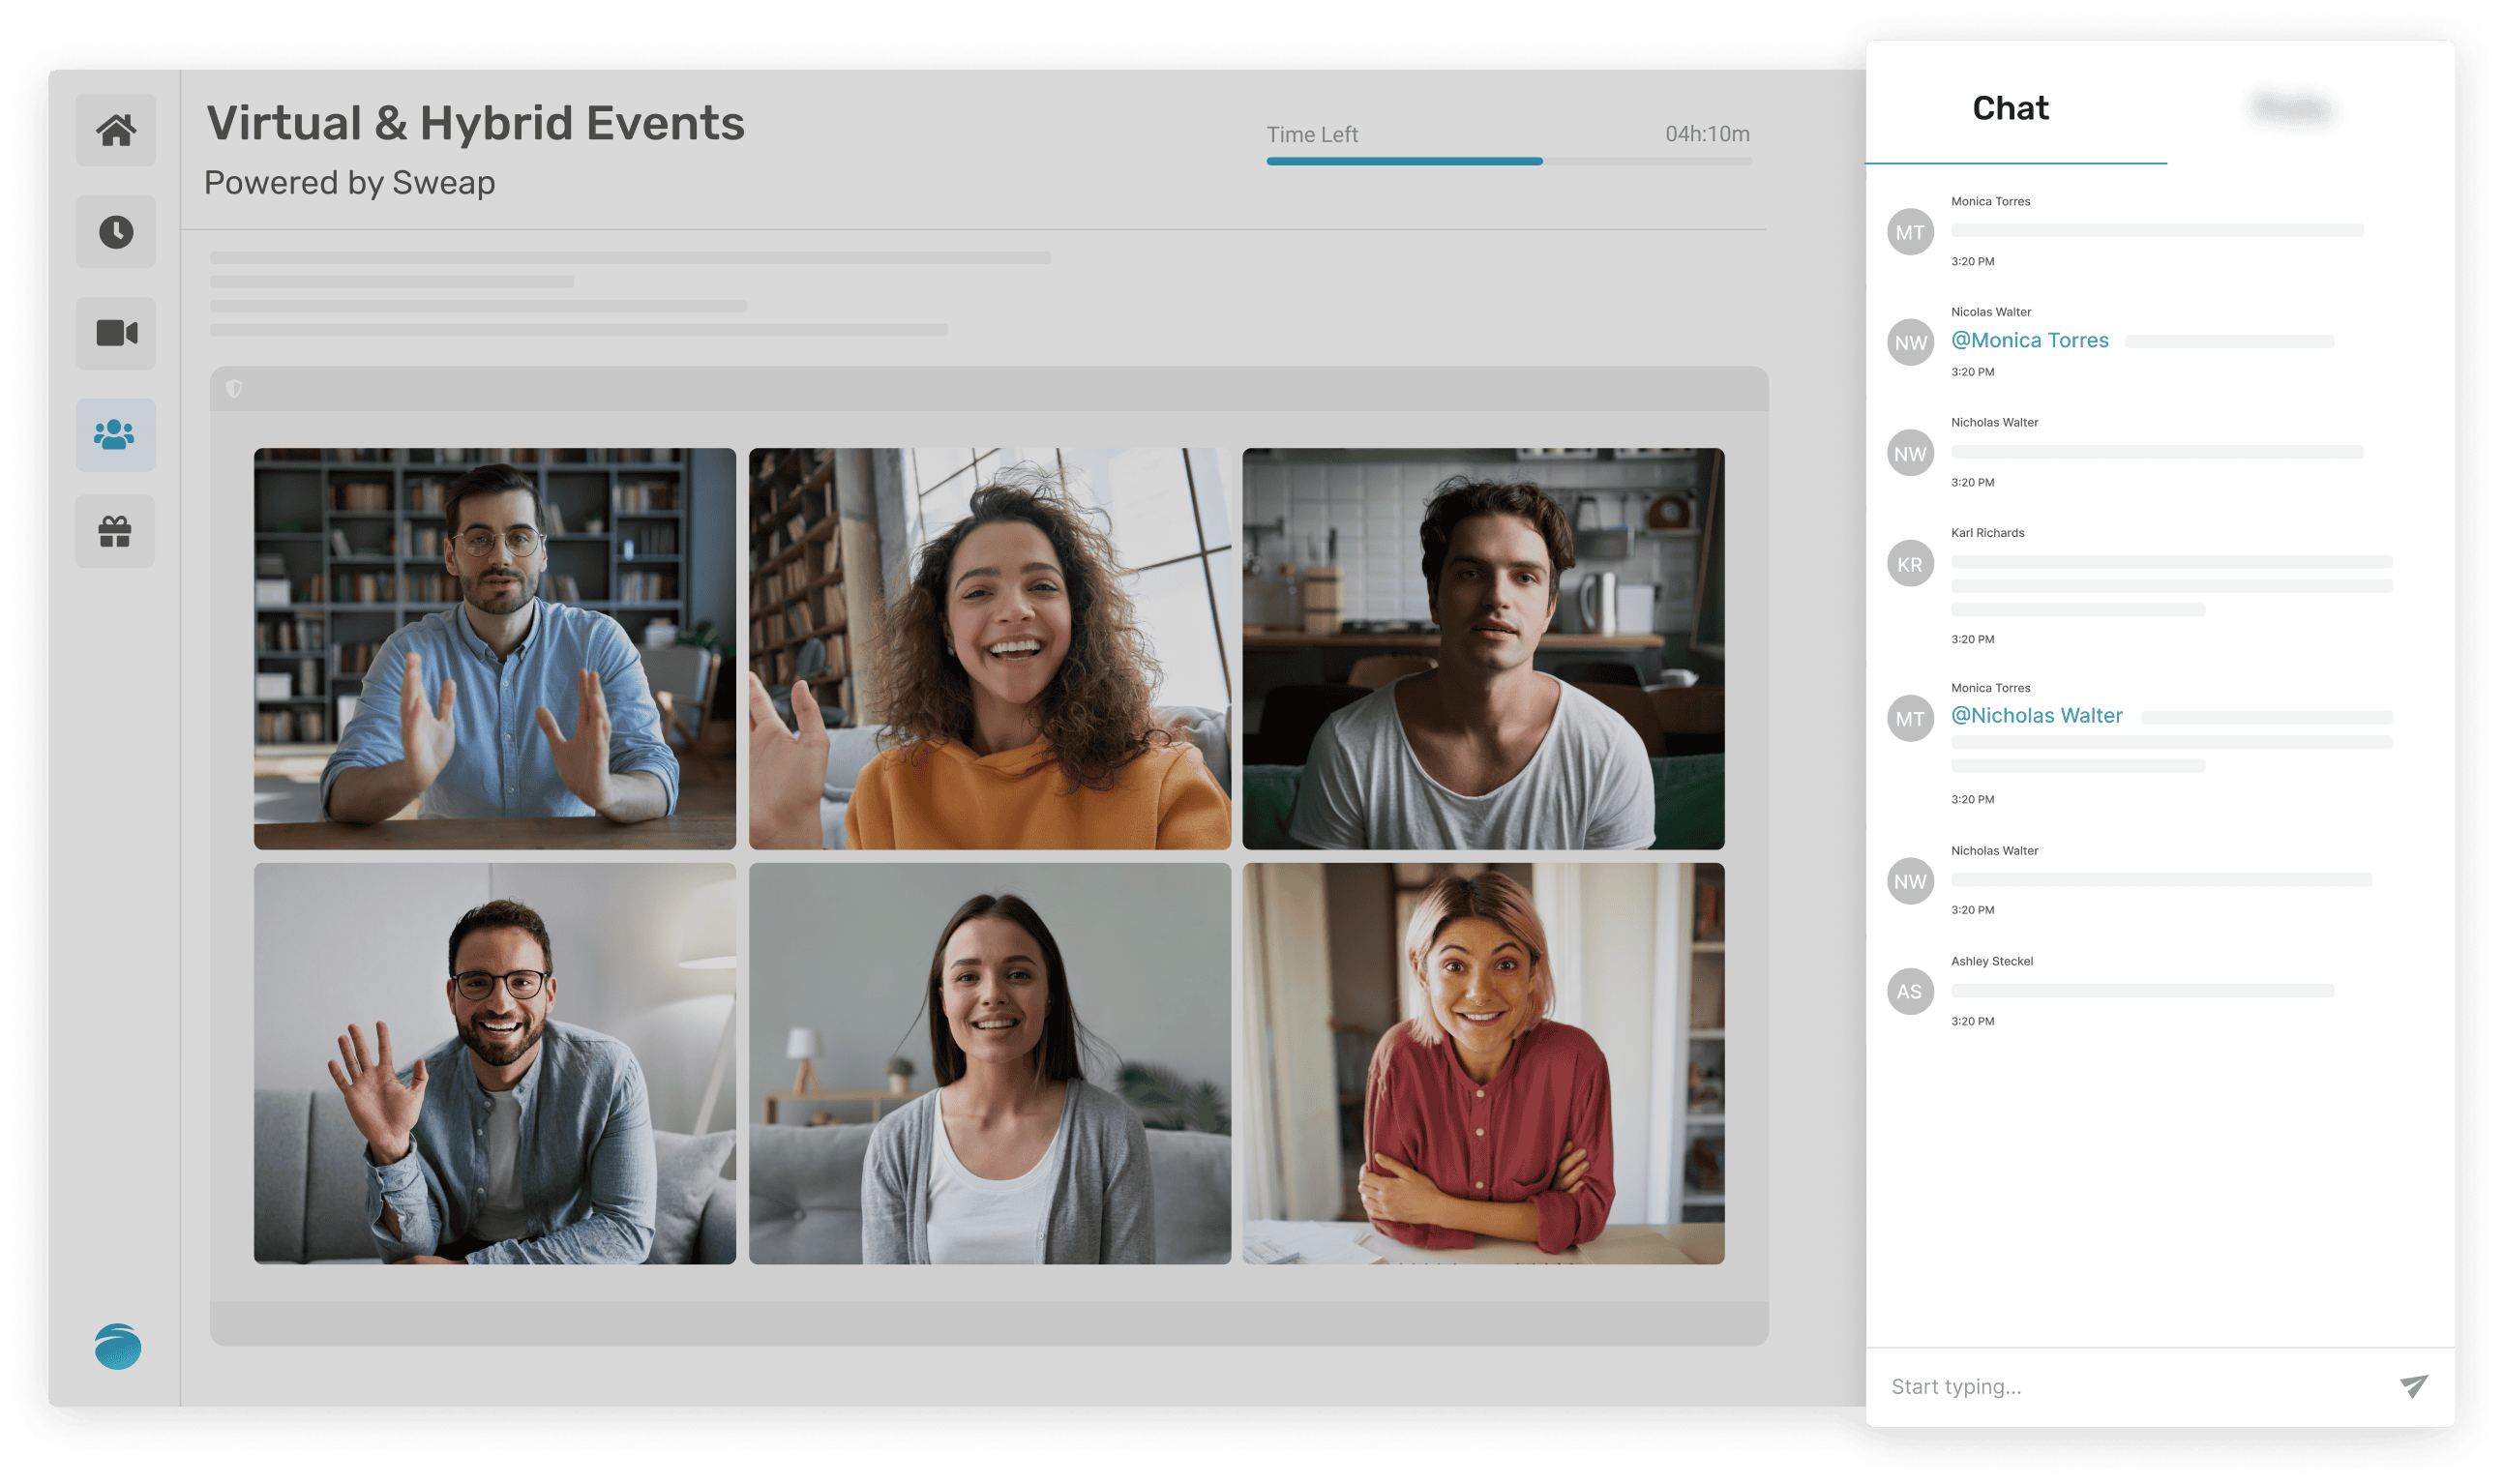Click the shield icon above video grid
Image resolution: width=2504 pixels, height=1484 pixels.
[234, 389]
